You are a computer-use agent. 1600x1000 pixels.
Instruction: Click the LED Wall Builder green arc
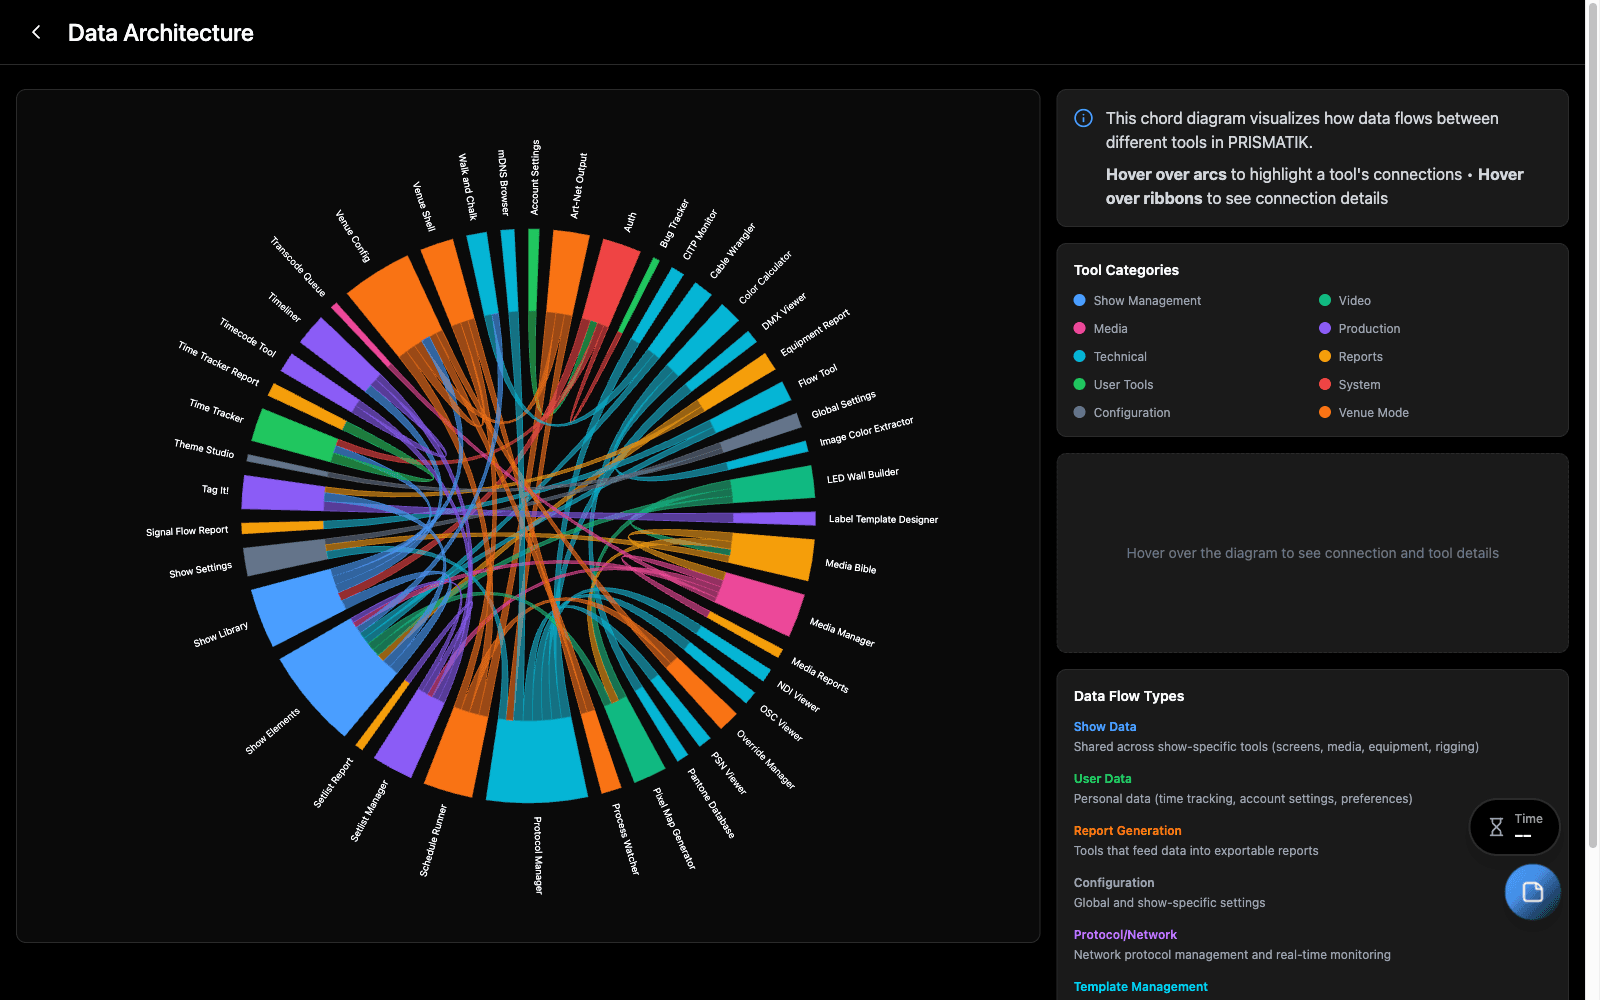[772, 484]
